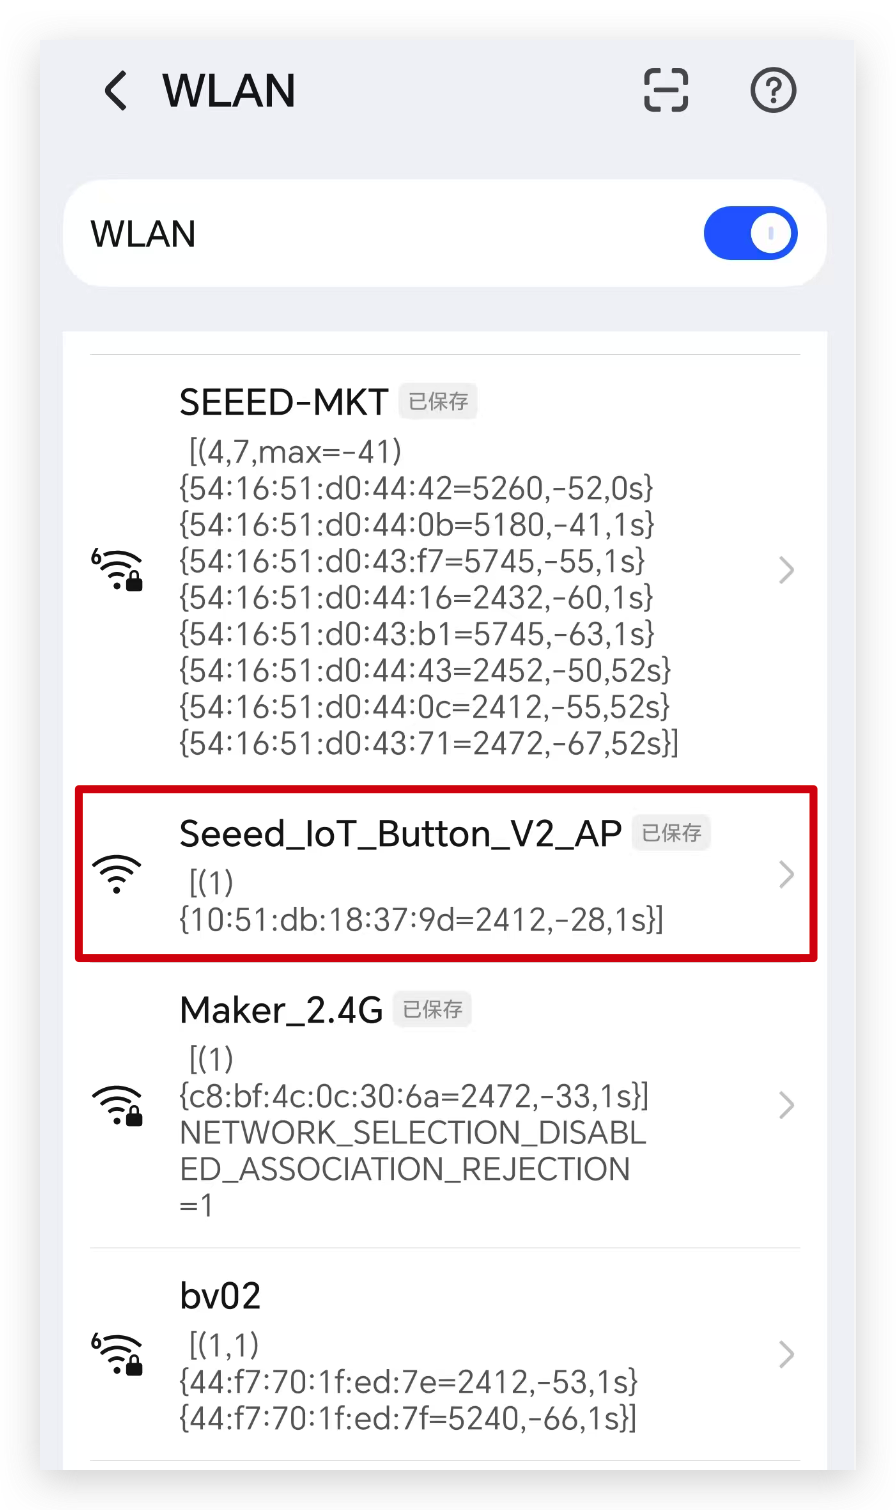Tap the Seeed_IoT_Button_V2_AP Wi-Fi signal icon

117,874
